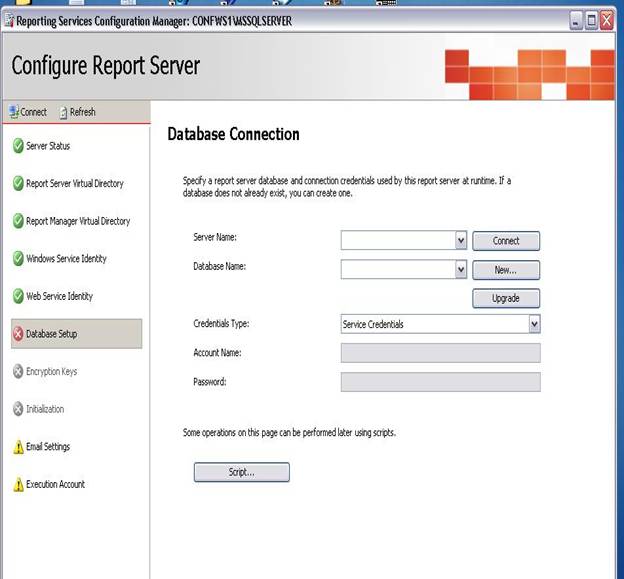The image size is (624, 579).
Task: Click the grey icon beside Encryption Keys
Action: (x=18, y=371)
